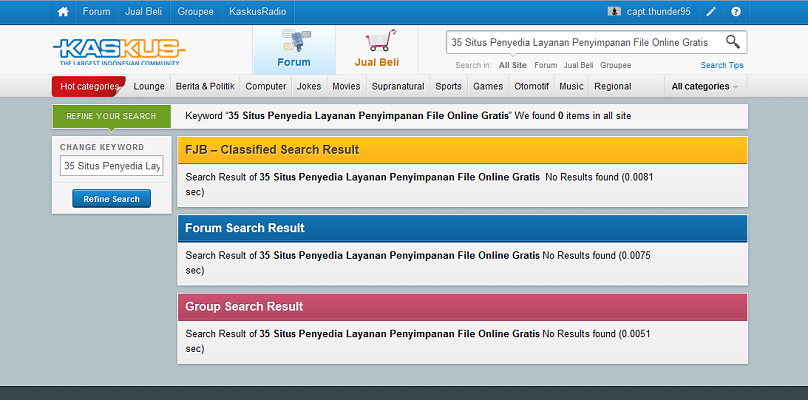The width and height of the screenshot is (808, 400).
Task: Select the Forum tab with chat icon
Action: (294, 49)
